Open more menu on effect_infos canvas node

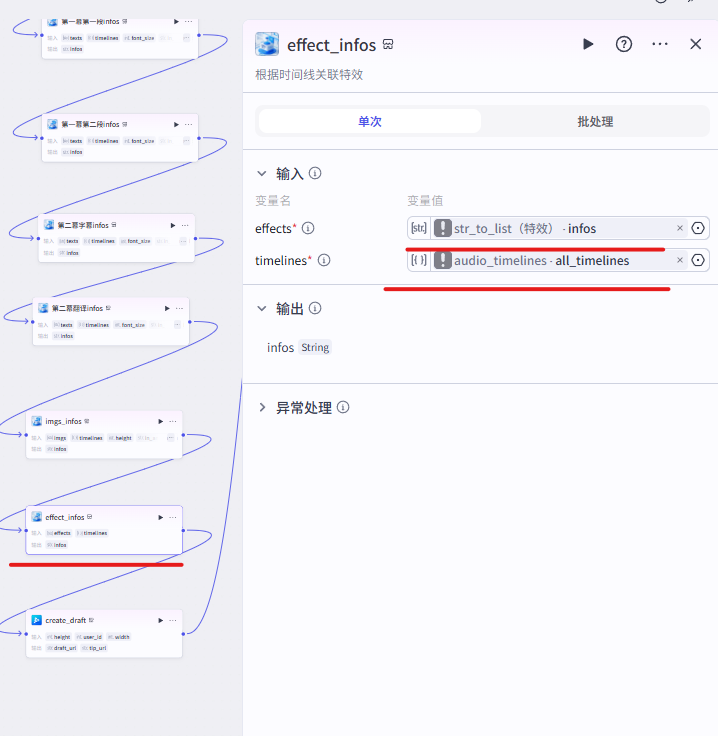pyautogui.click(x=173, y=517)
